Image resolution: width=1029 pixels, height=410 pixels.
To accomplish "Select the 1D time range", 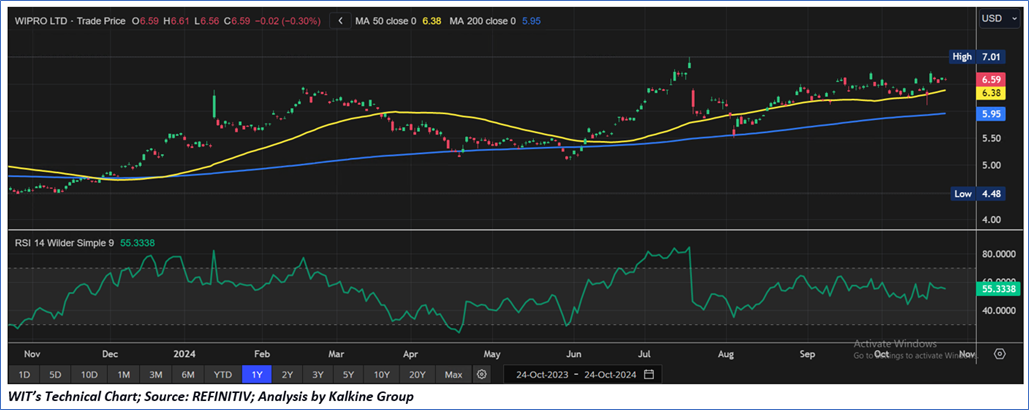I will point(24,375).
